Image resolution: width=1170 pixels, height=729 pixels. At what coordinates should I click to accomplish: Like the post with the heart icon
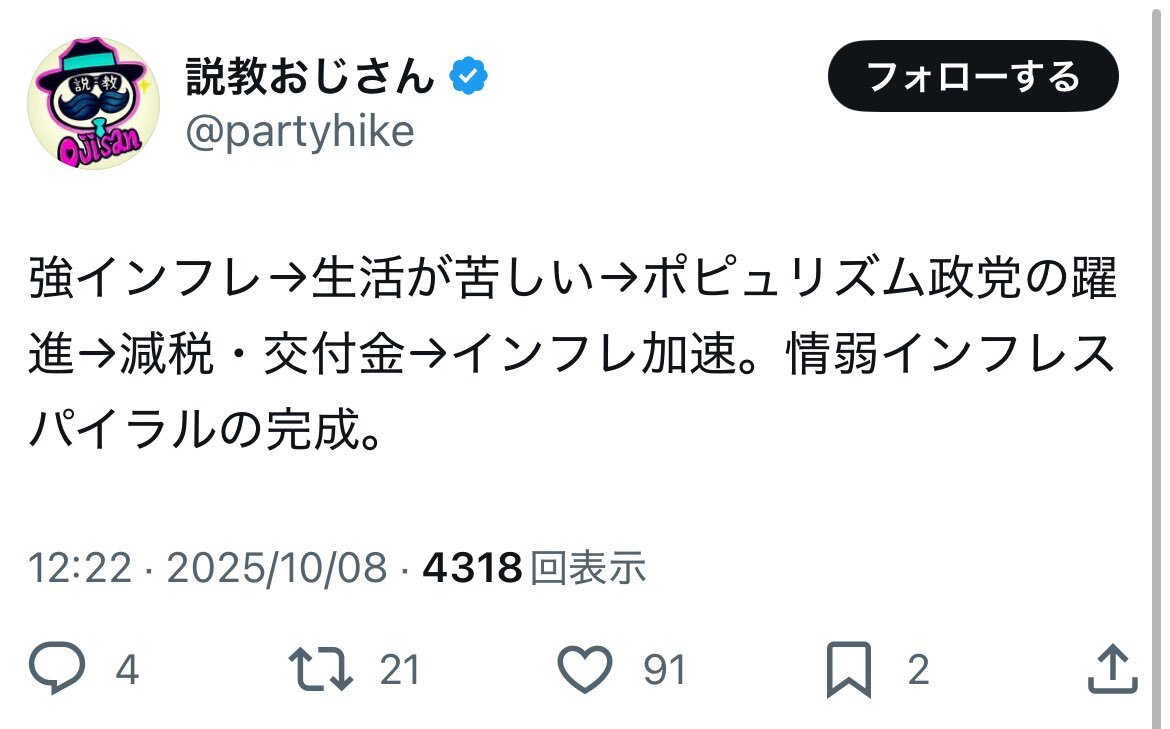(584, 668)
